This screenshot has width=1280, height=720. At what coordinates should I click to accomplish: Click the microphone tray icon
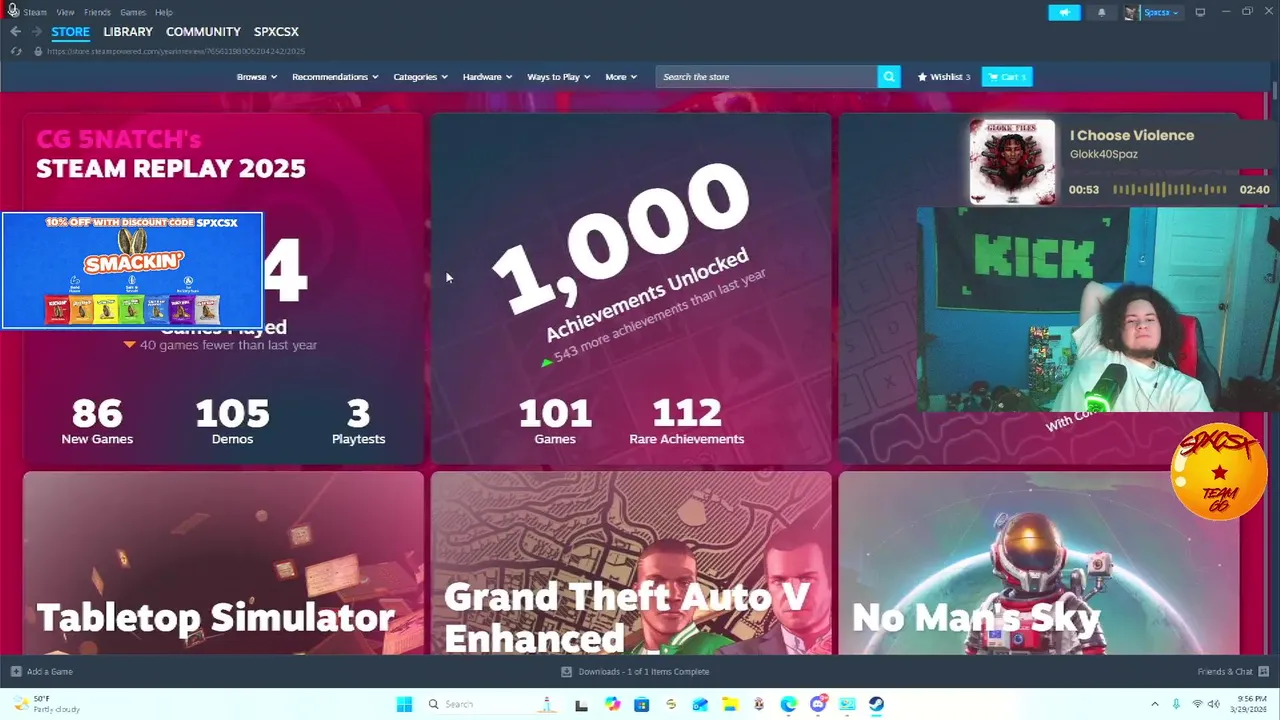1176,704
